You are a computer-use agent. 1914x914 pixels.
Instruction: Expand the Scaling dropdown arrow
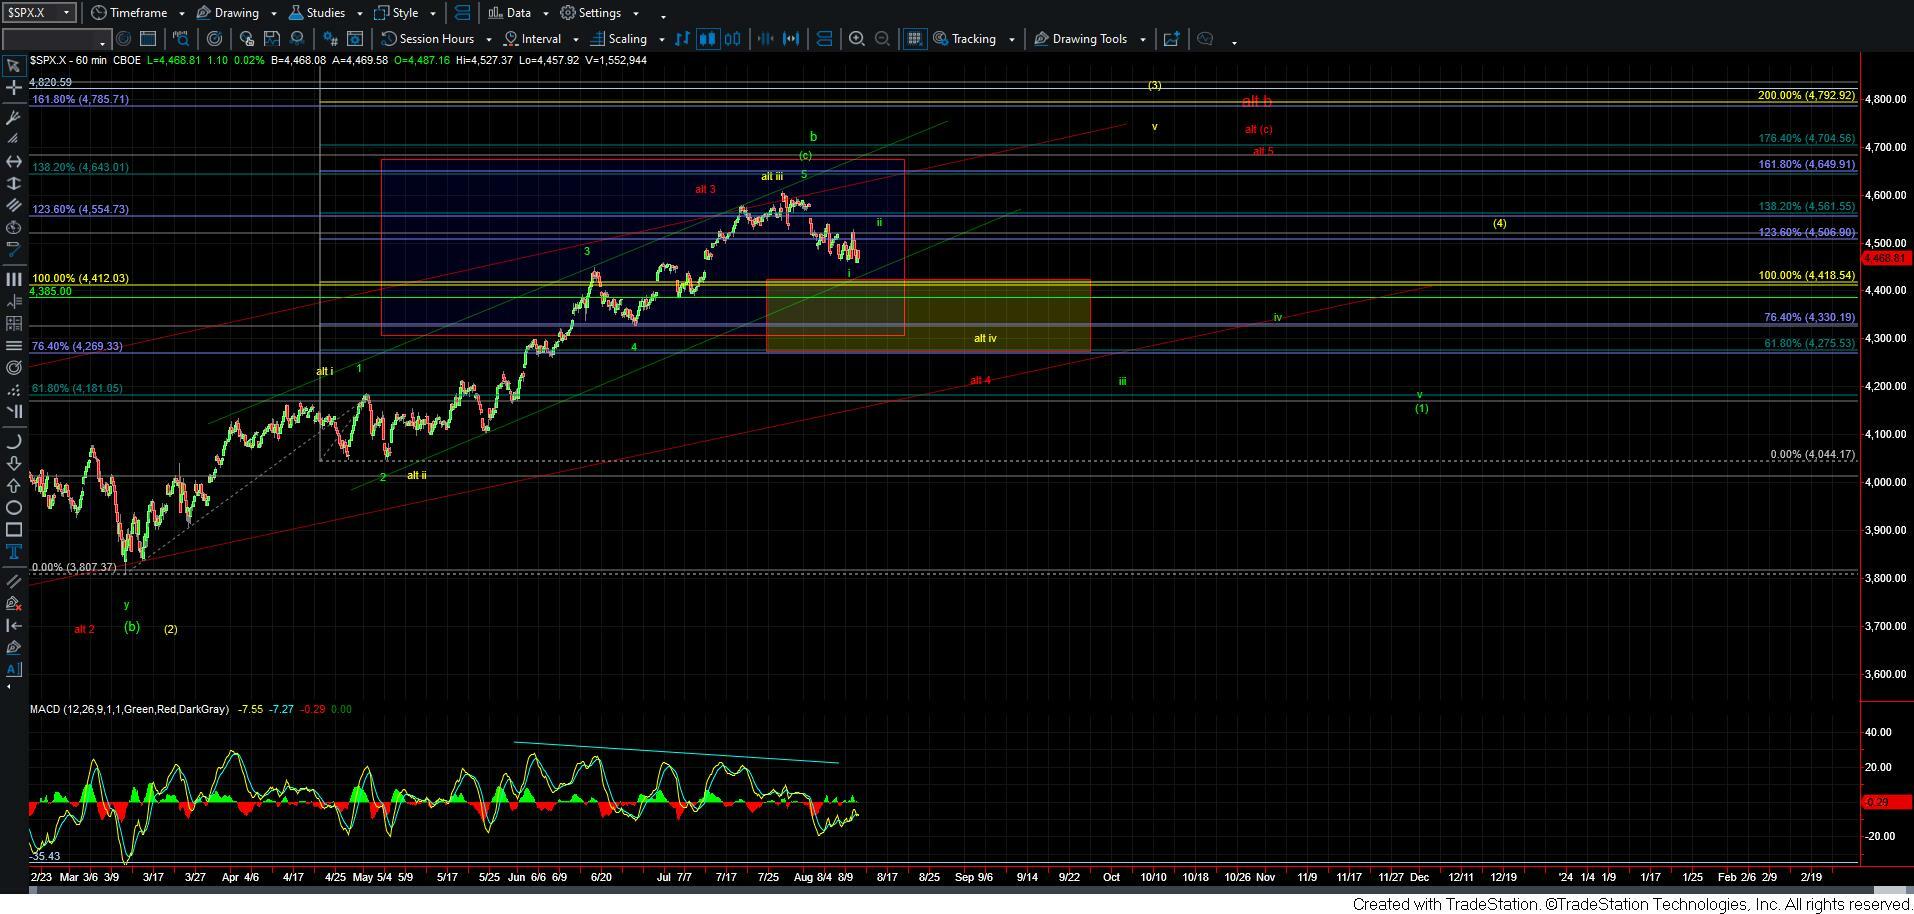pos(661,40)
